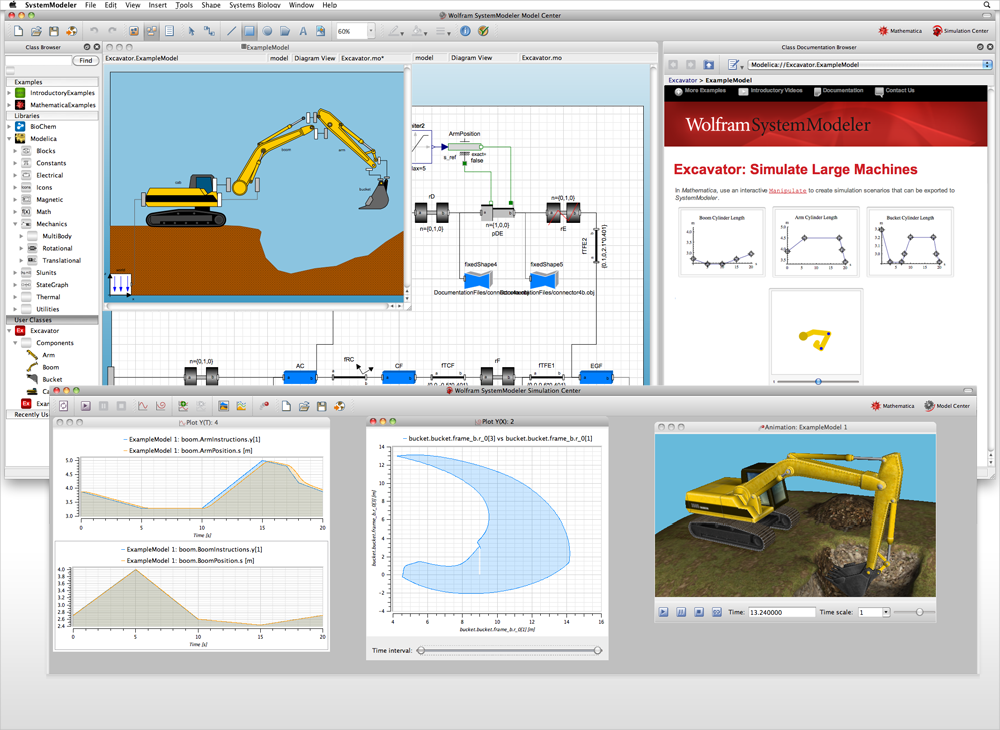Click the new parametric plot icon
1000x730 pixels.
pos(161,405)
